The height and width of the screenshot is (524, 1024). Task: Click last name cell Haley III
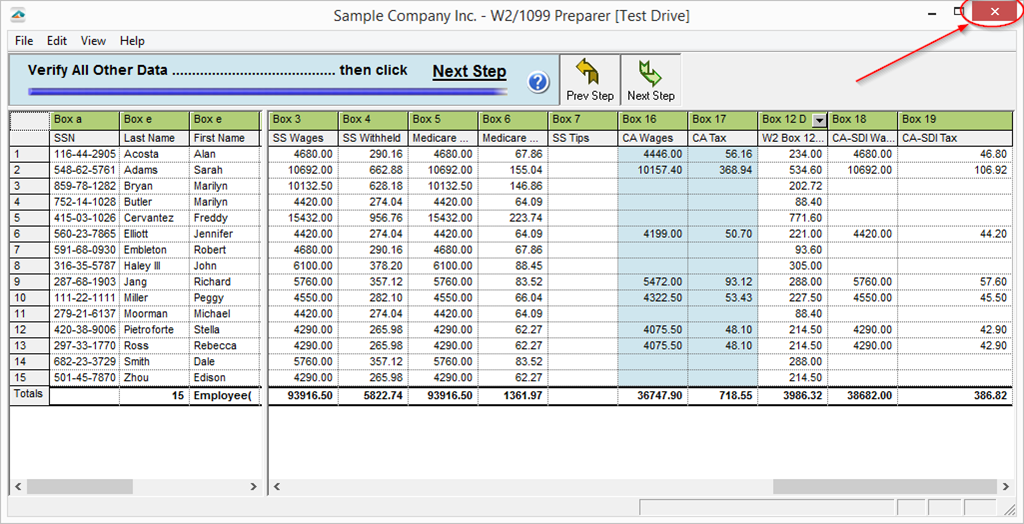coord(154,266)
